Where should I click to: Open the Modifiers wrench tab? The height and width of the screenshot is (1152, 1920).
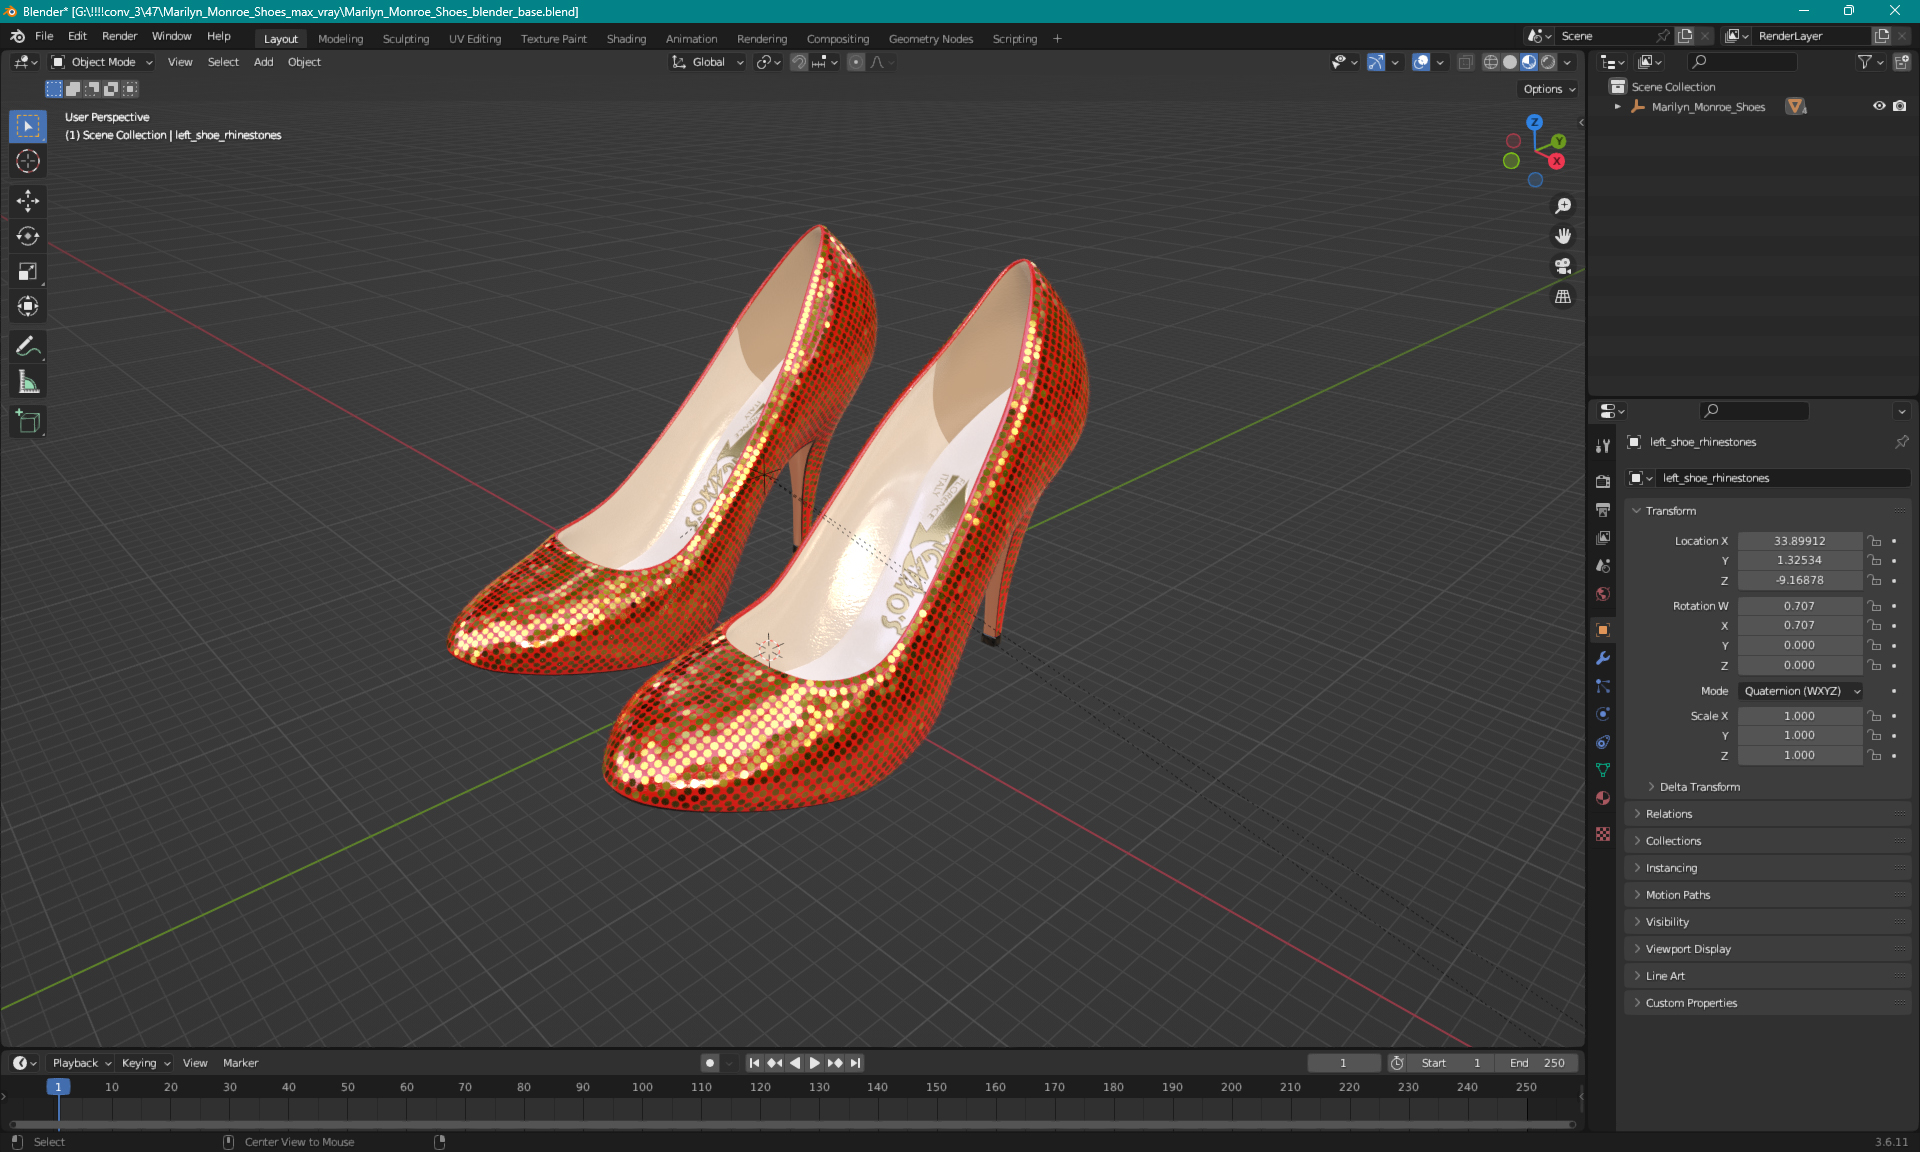pos(1603,658)
